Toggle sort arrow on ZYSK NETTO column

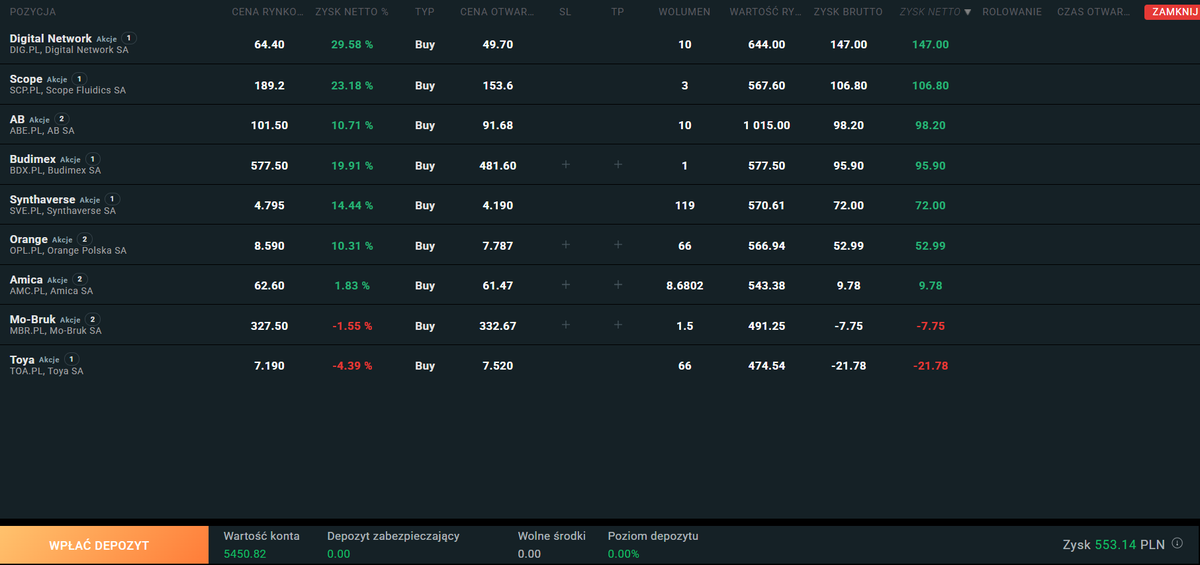tap(967, 12)
